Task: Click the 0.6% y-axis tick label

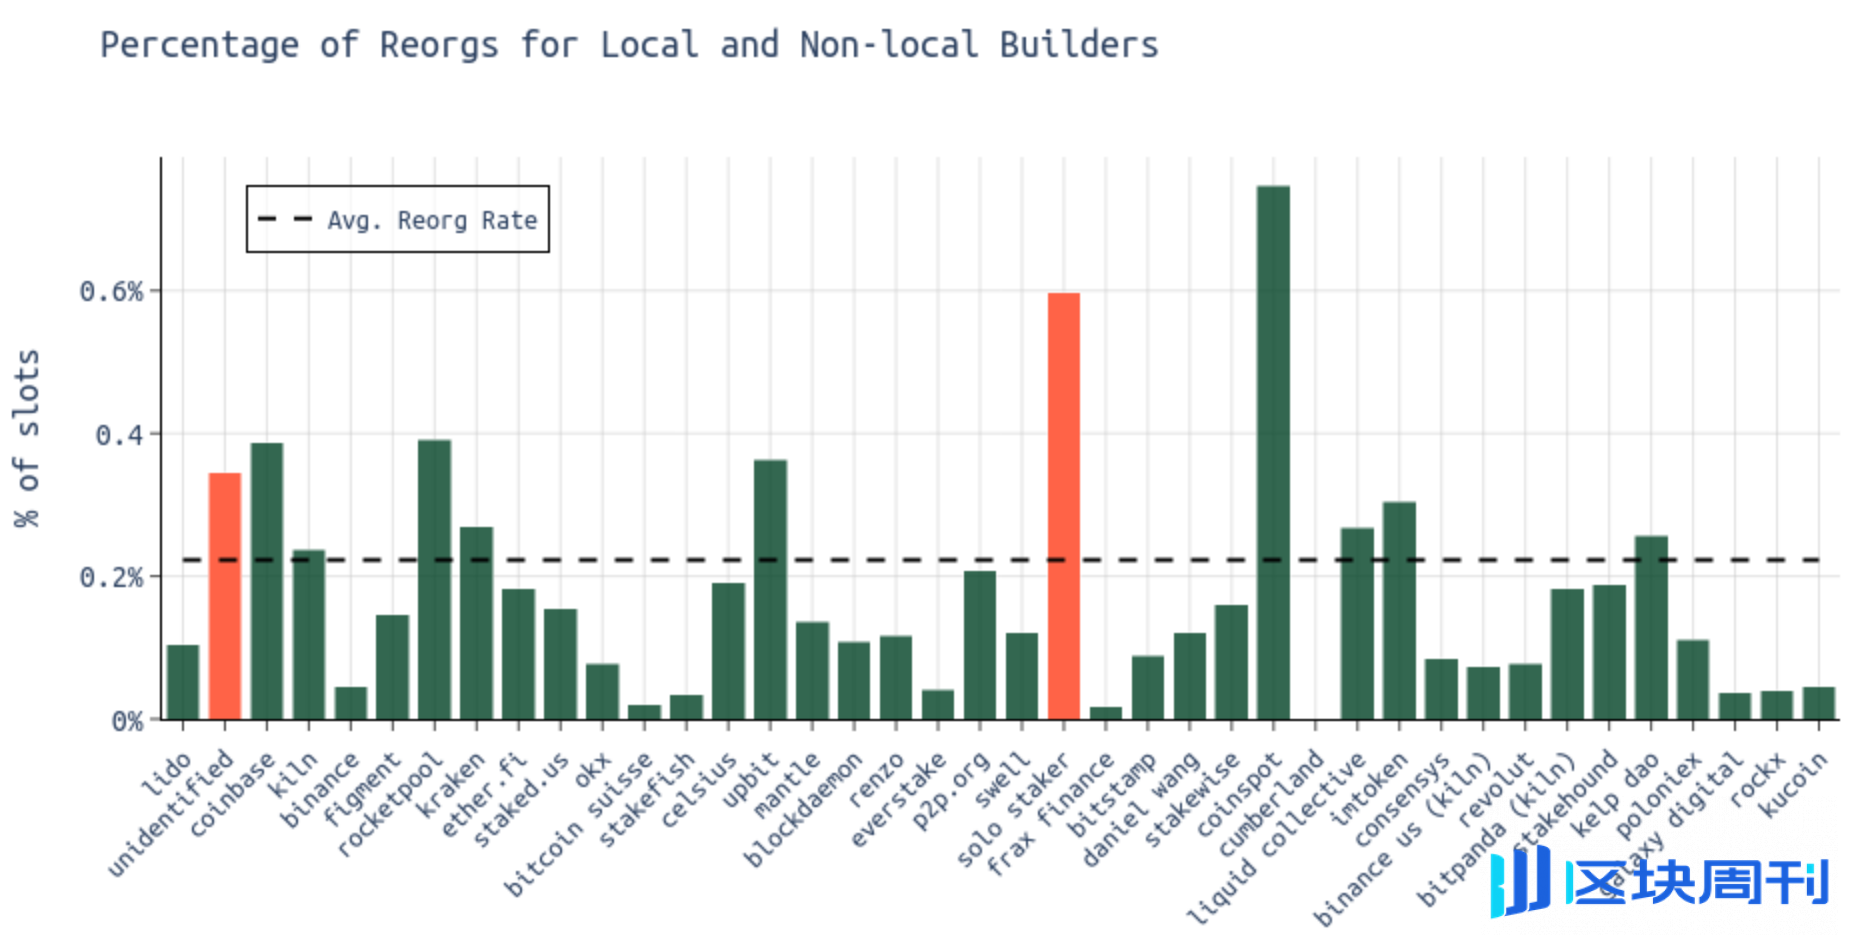Action: [x=112, y=291]
